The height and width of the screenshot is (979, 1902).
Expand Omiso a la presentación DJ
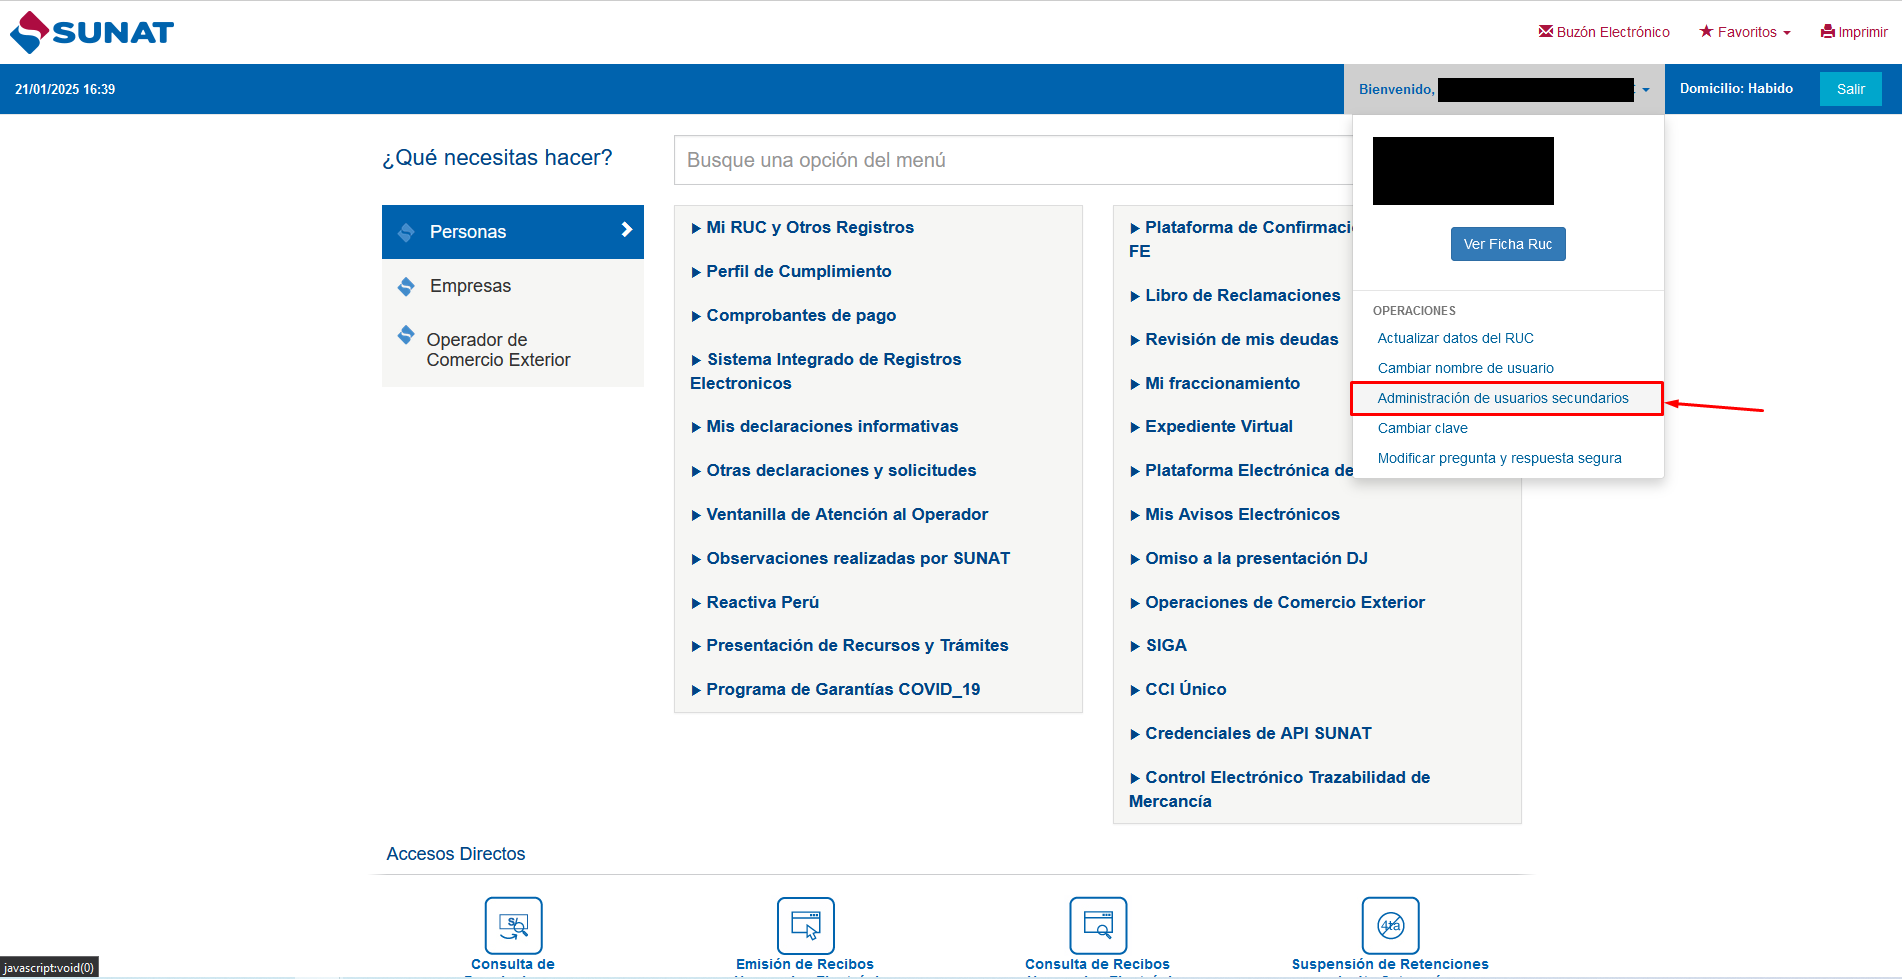[1249, 559]
